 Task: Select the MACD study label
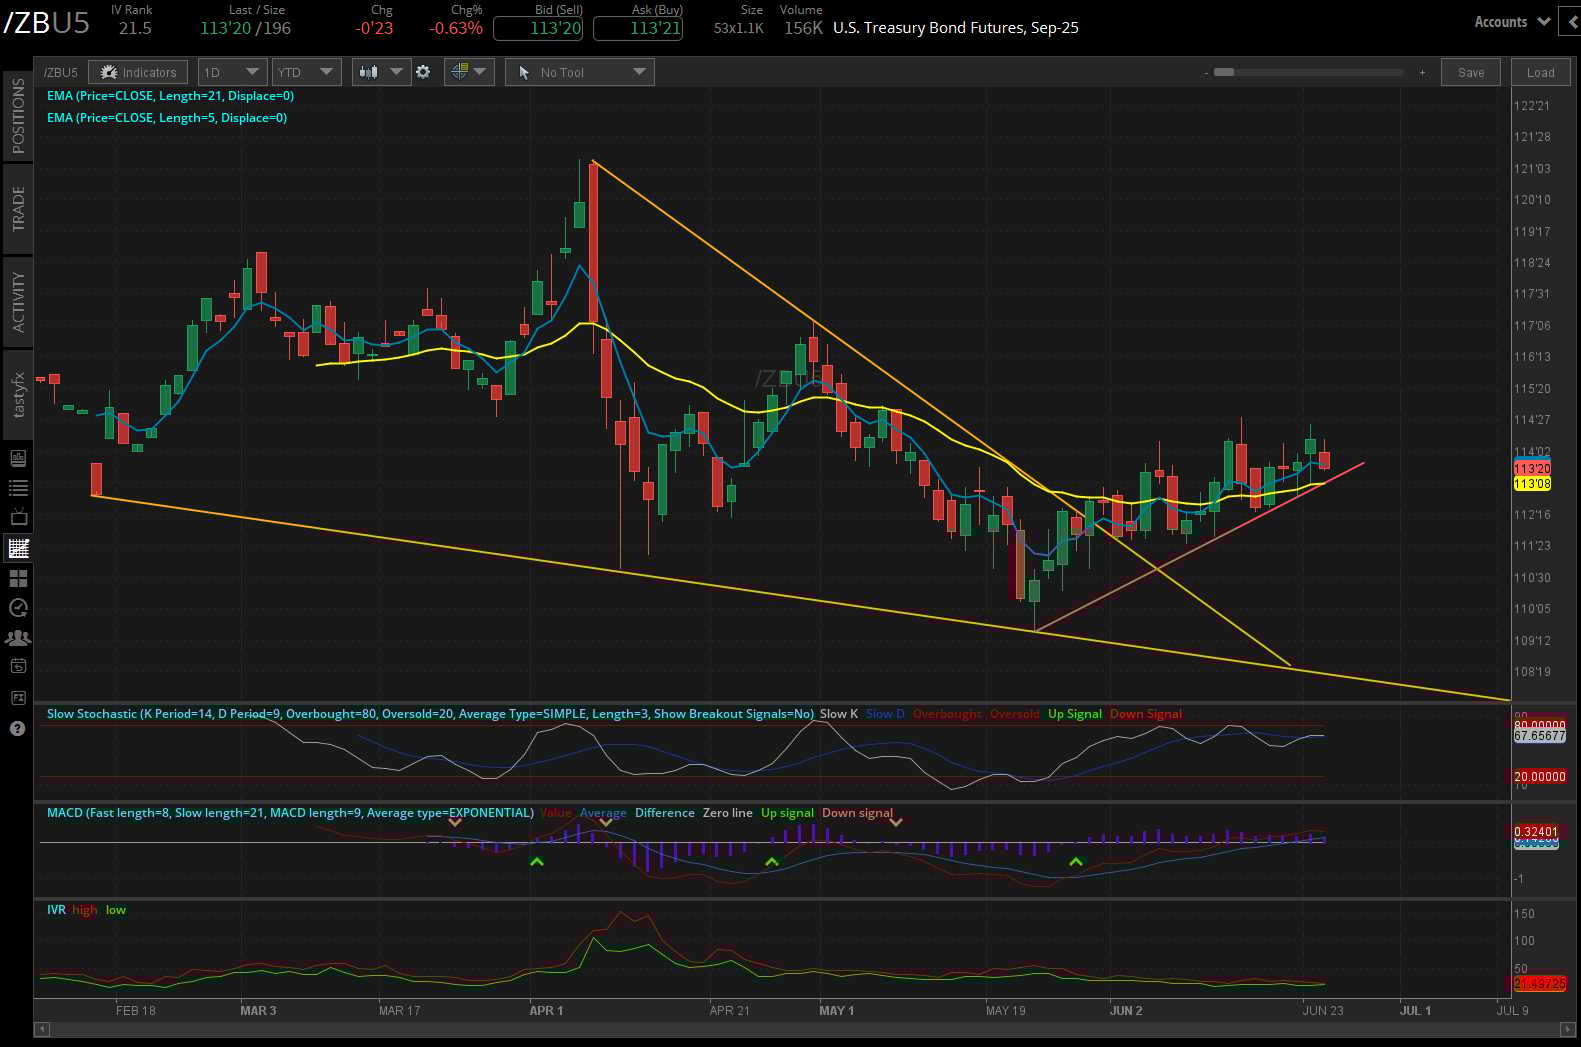(x=290, y=813)
